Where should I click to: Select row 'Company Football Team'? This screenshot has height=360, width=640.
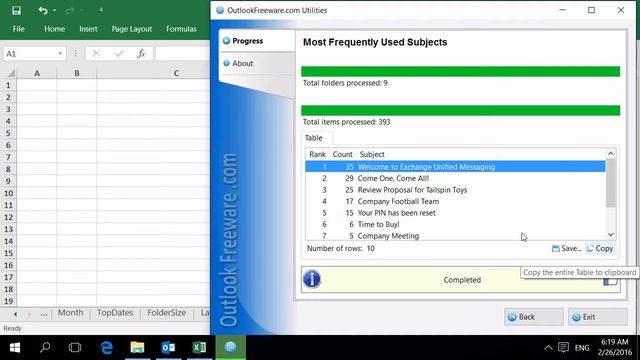click(455, 201)
